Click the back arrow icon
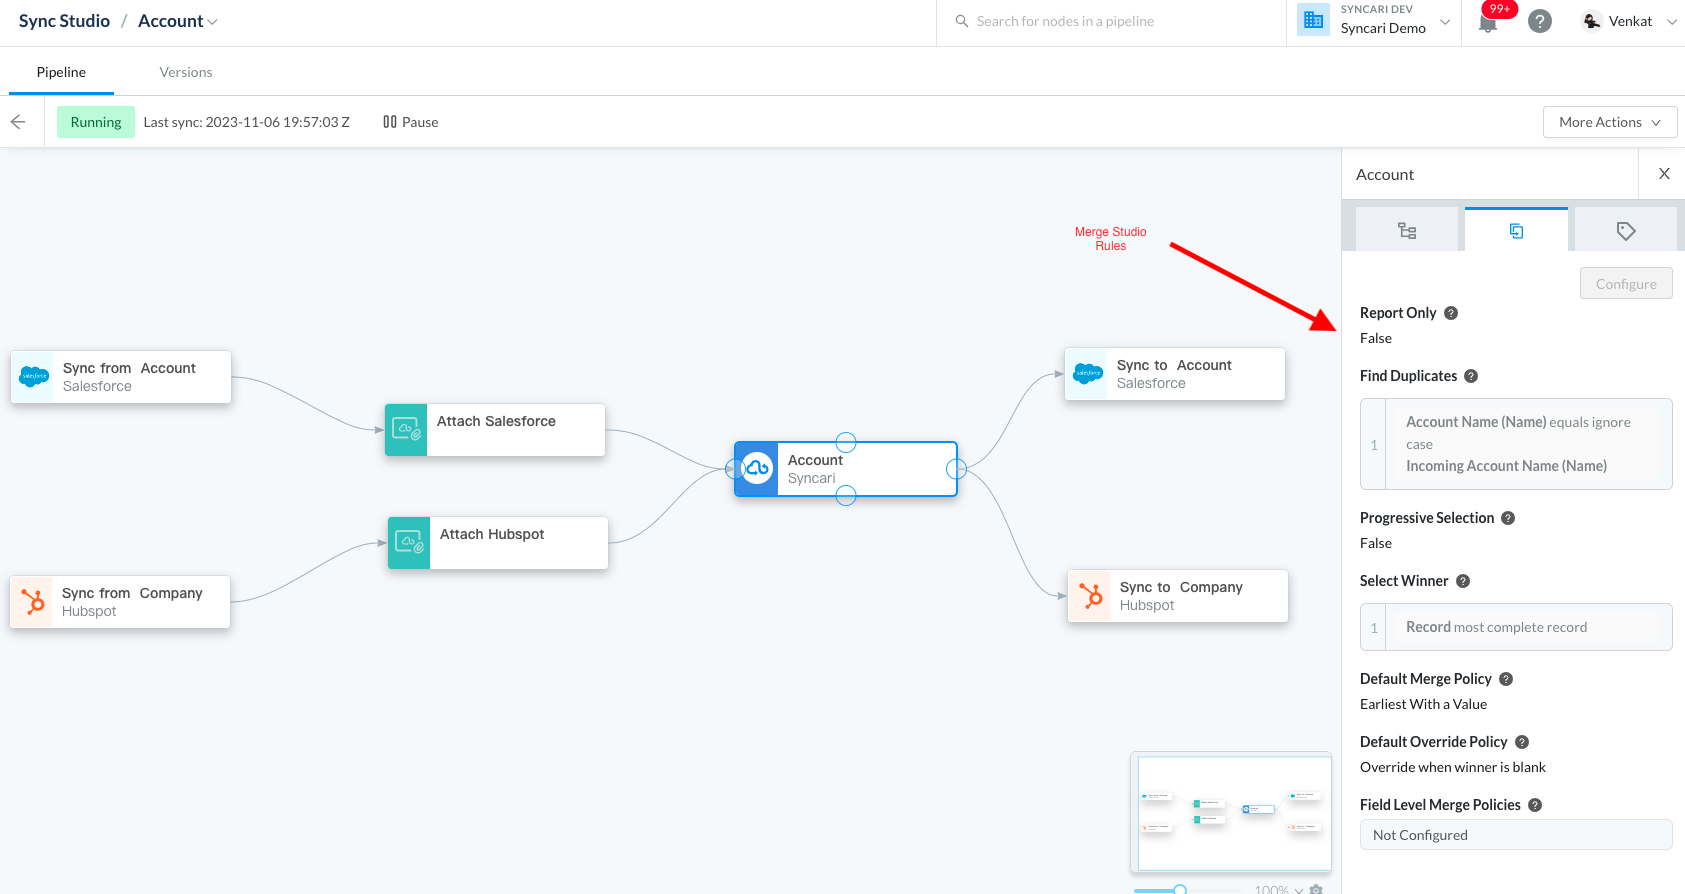This screenshot has width=1685, height=894. 18,122
